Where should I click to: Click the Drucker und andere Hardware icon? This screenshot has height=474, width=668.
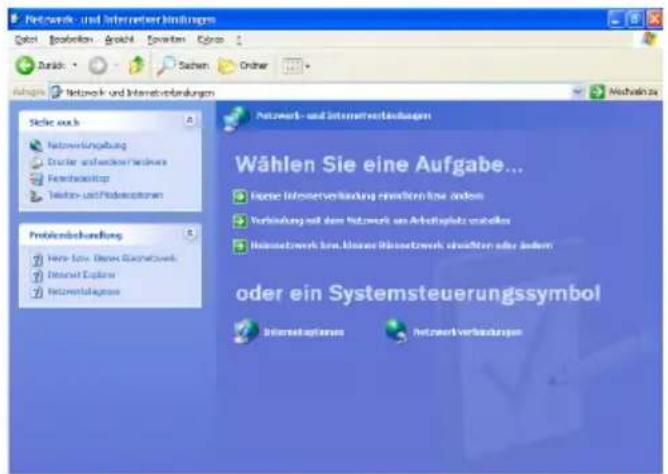(36, 162)
